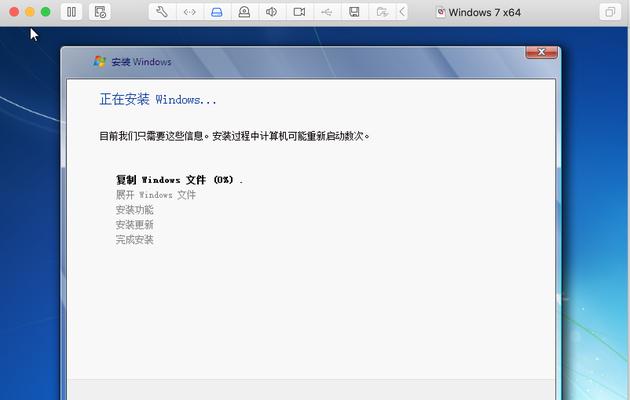
Task: Collapse the device toolbar chevron
Action: [x=402, y=12]
